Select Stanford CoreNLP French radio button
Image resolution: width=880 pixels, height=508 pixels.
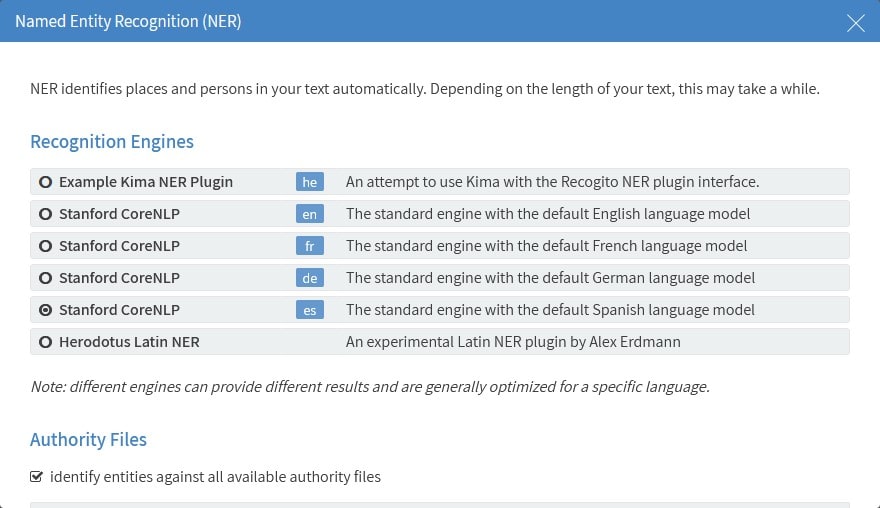45,246
